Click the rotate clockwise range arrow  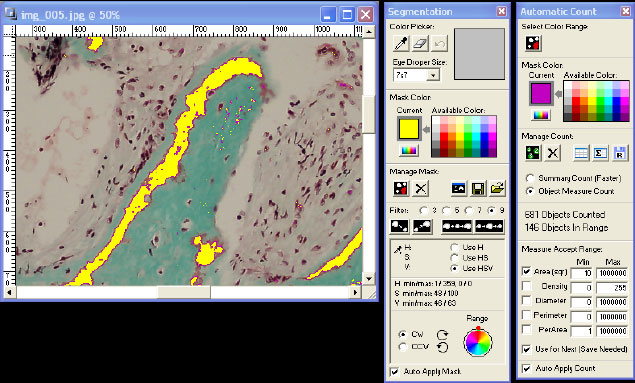point(442,334)
